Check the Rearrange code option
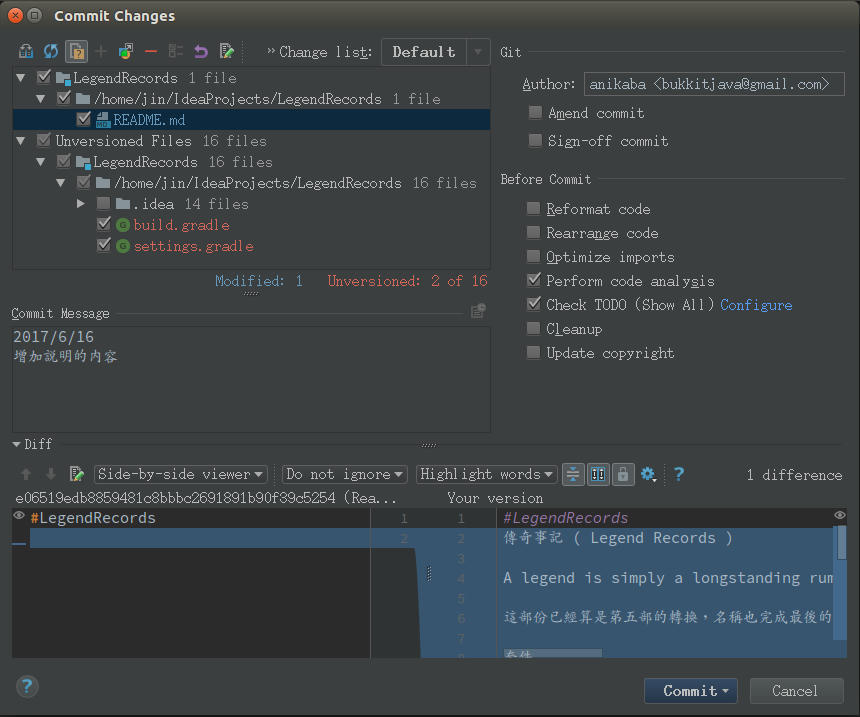The image size is (860, 717). tap(533, 233)
